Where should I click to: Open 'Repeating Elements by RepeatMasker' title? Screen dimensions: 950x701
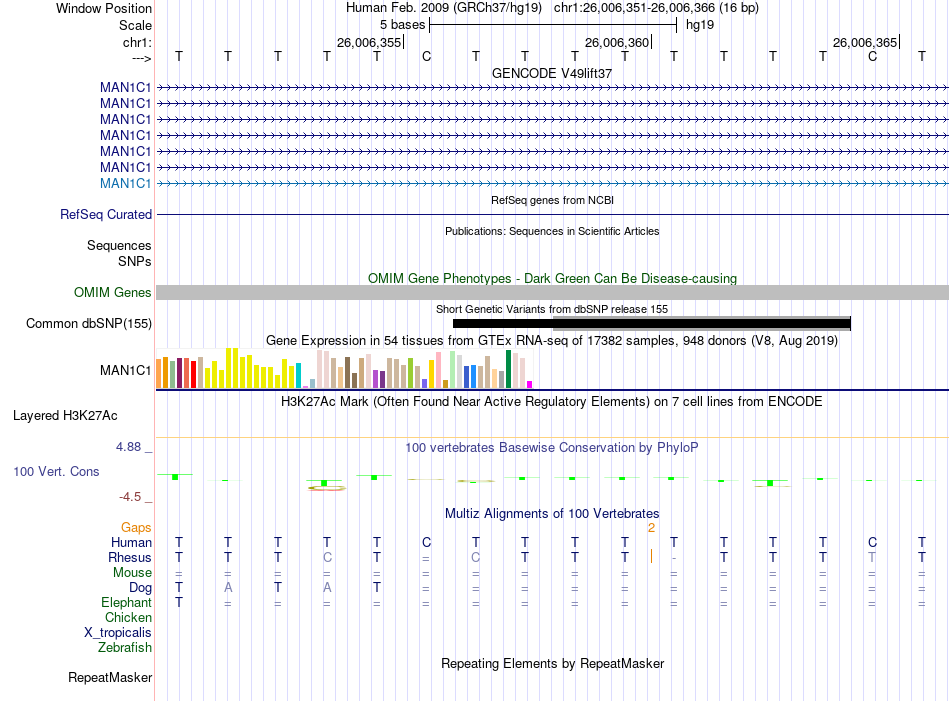pyautogui.click(x=552, y=663)
